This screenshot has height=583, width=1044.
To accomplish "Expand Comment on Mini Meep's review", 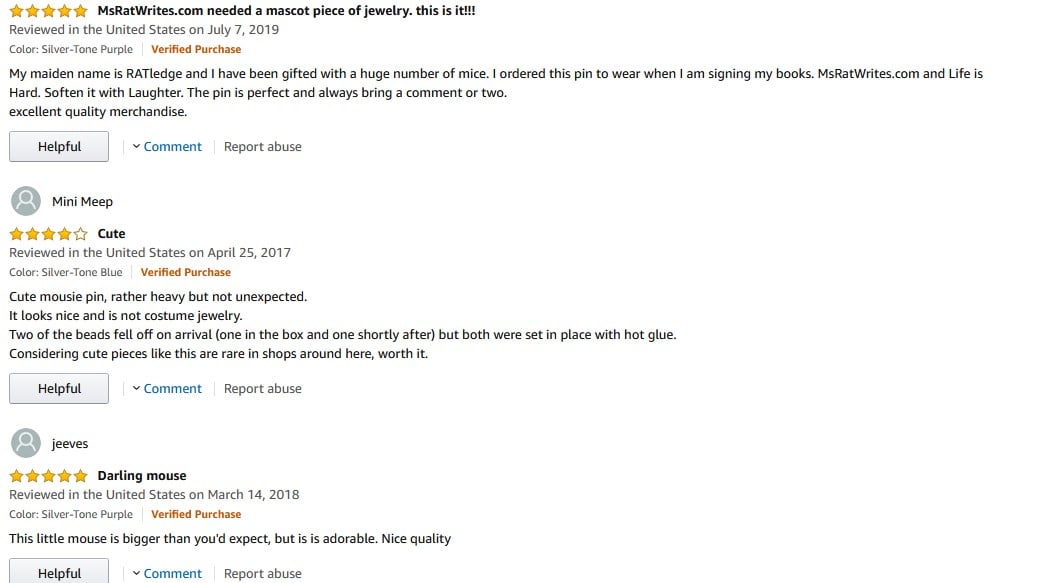I will pos(167,389).
